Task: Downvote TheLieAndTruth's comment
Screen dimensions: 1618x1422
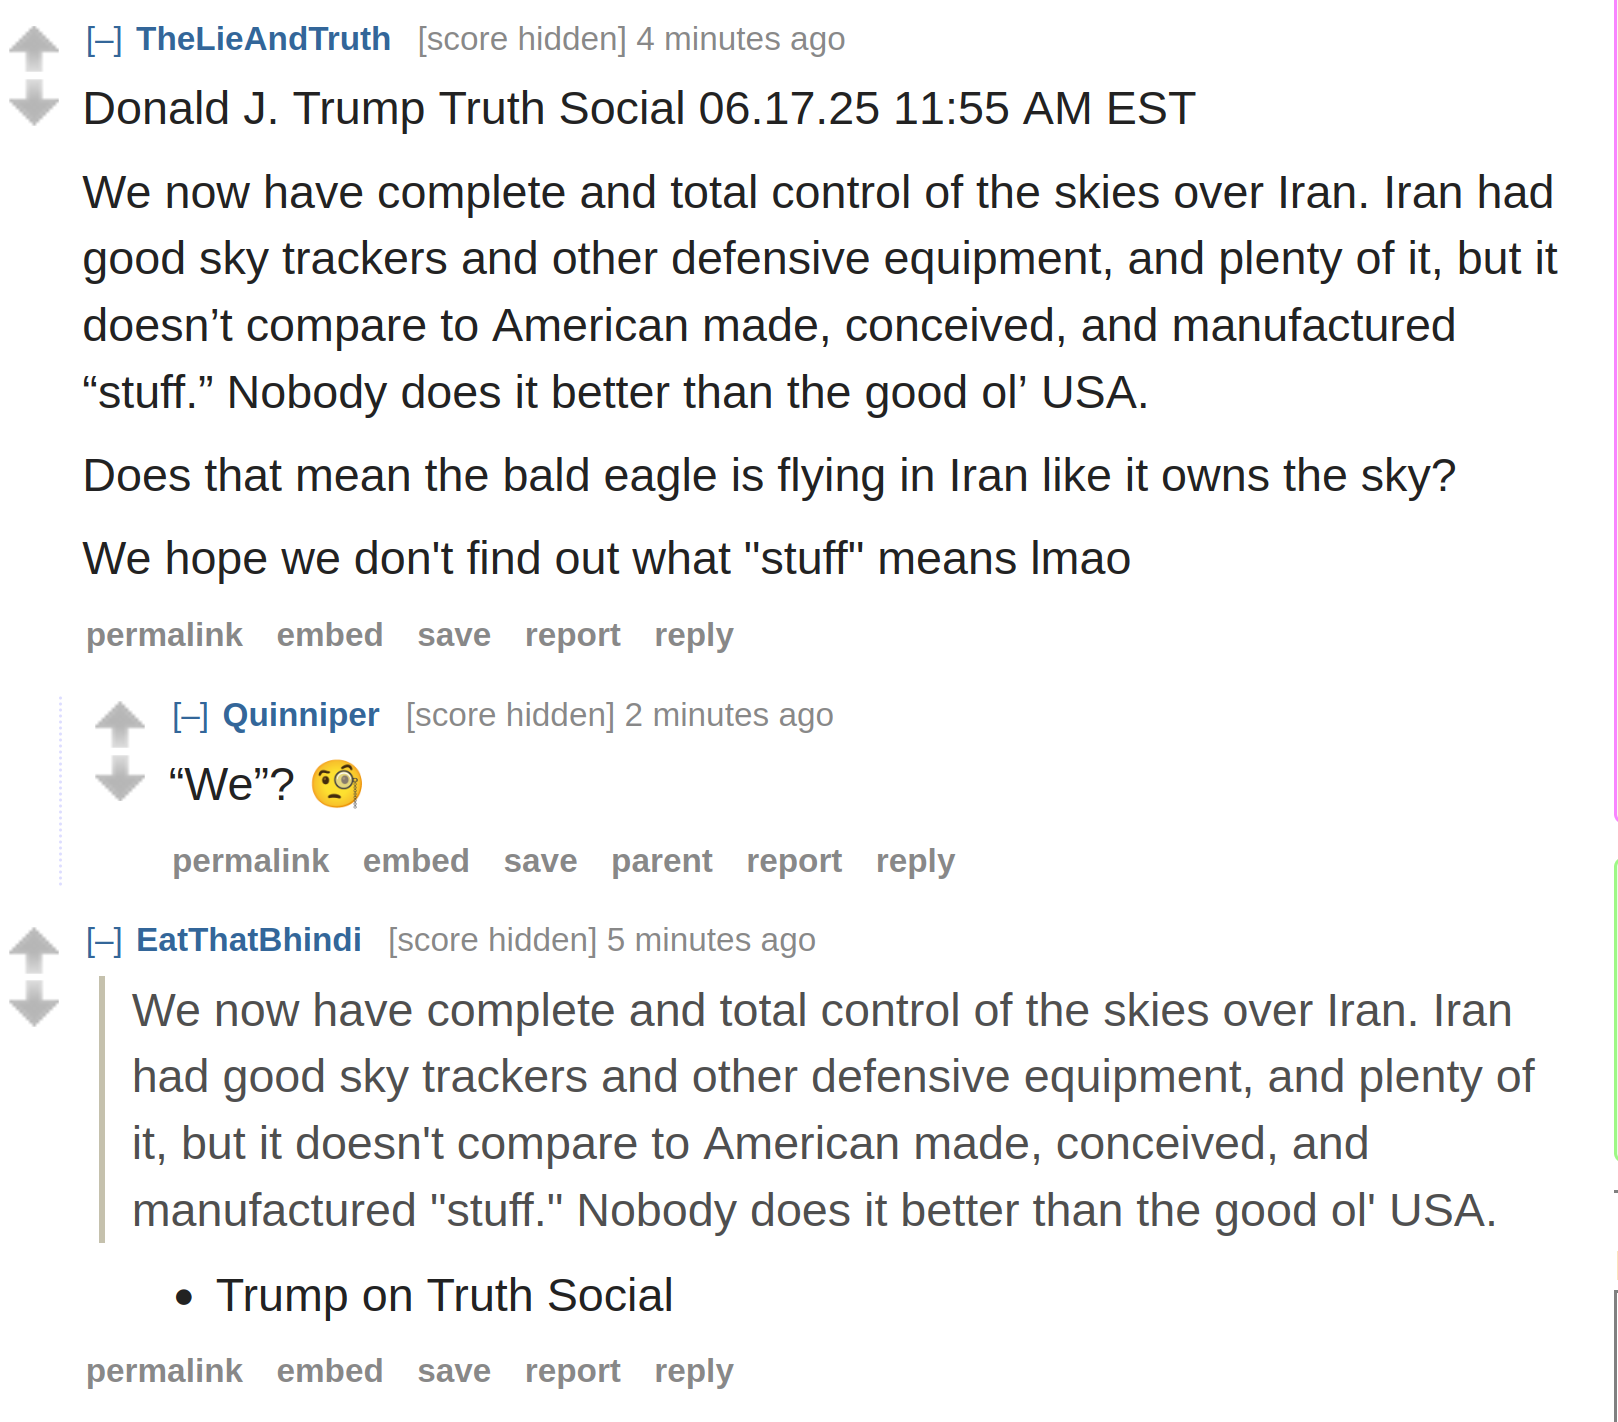Action: [x=34, y=102]
